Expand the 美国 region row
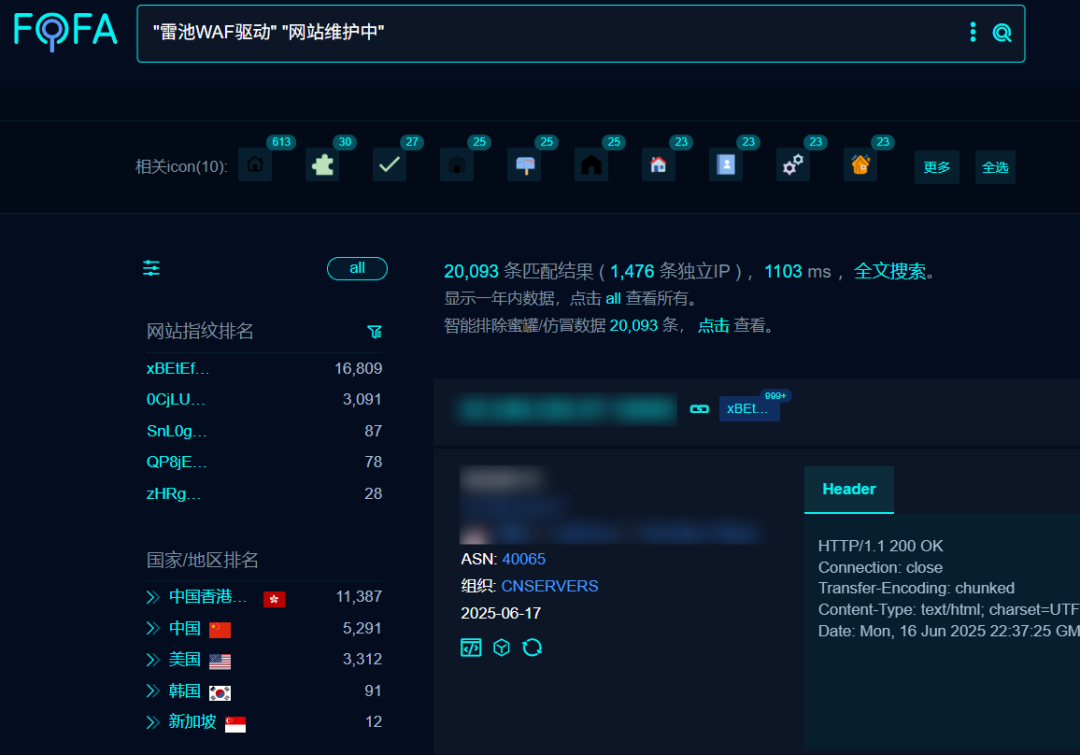The height and width of the screenshot is (755, 1080). point(153,660)
